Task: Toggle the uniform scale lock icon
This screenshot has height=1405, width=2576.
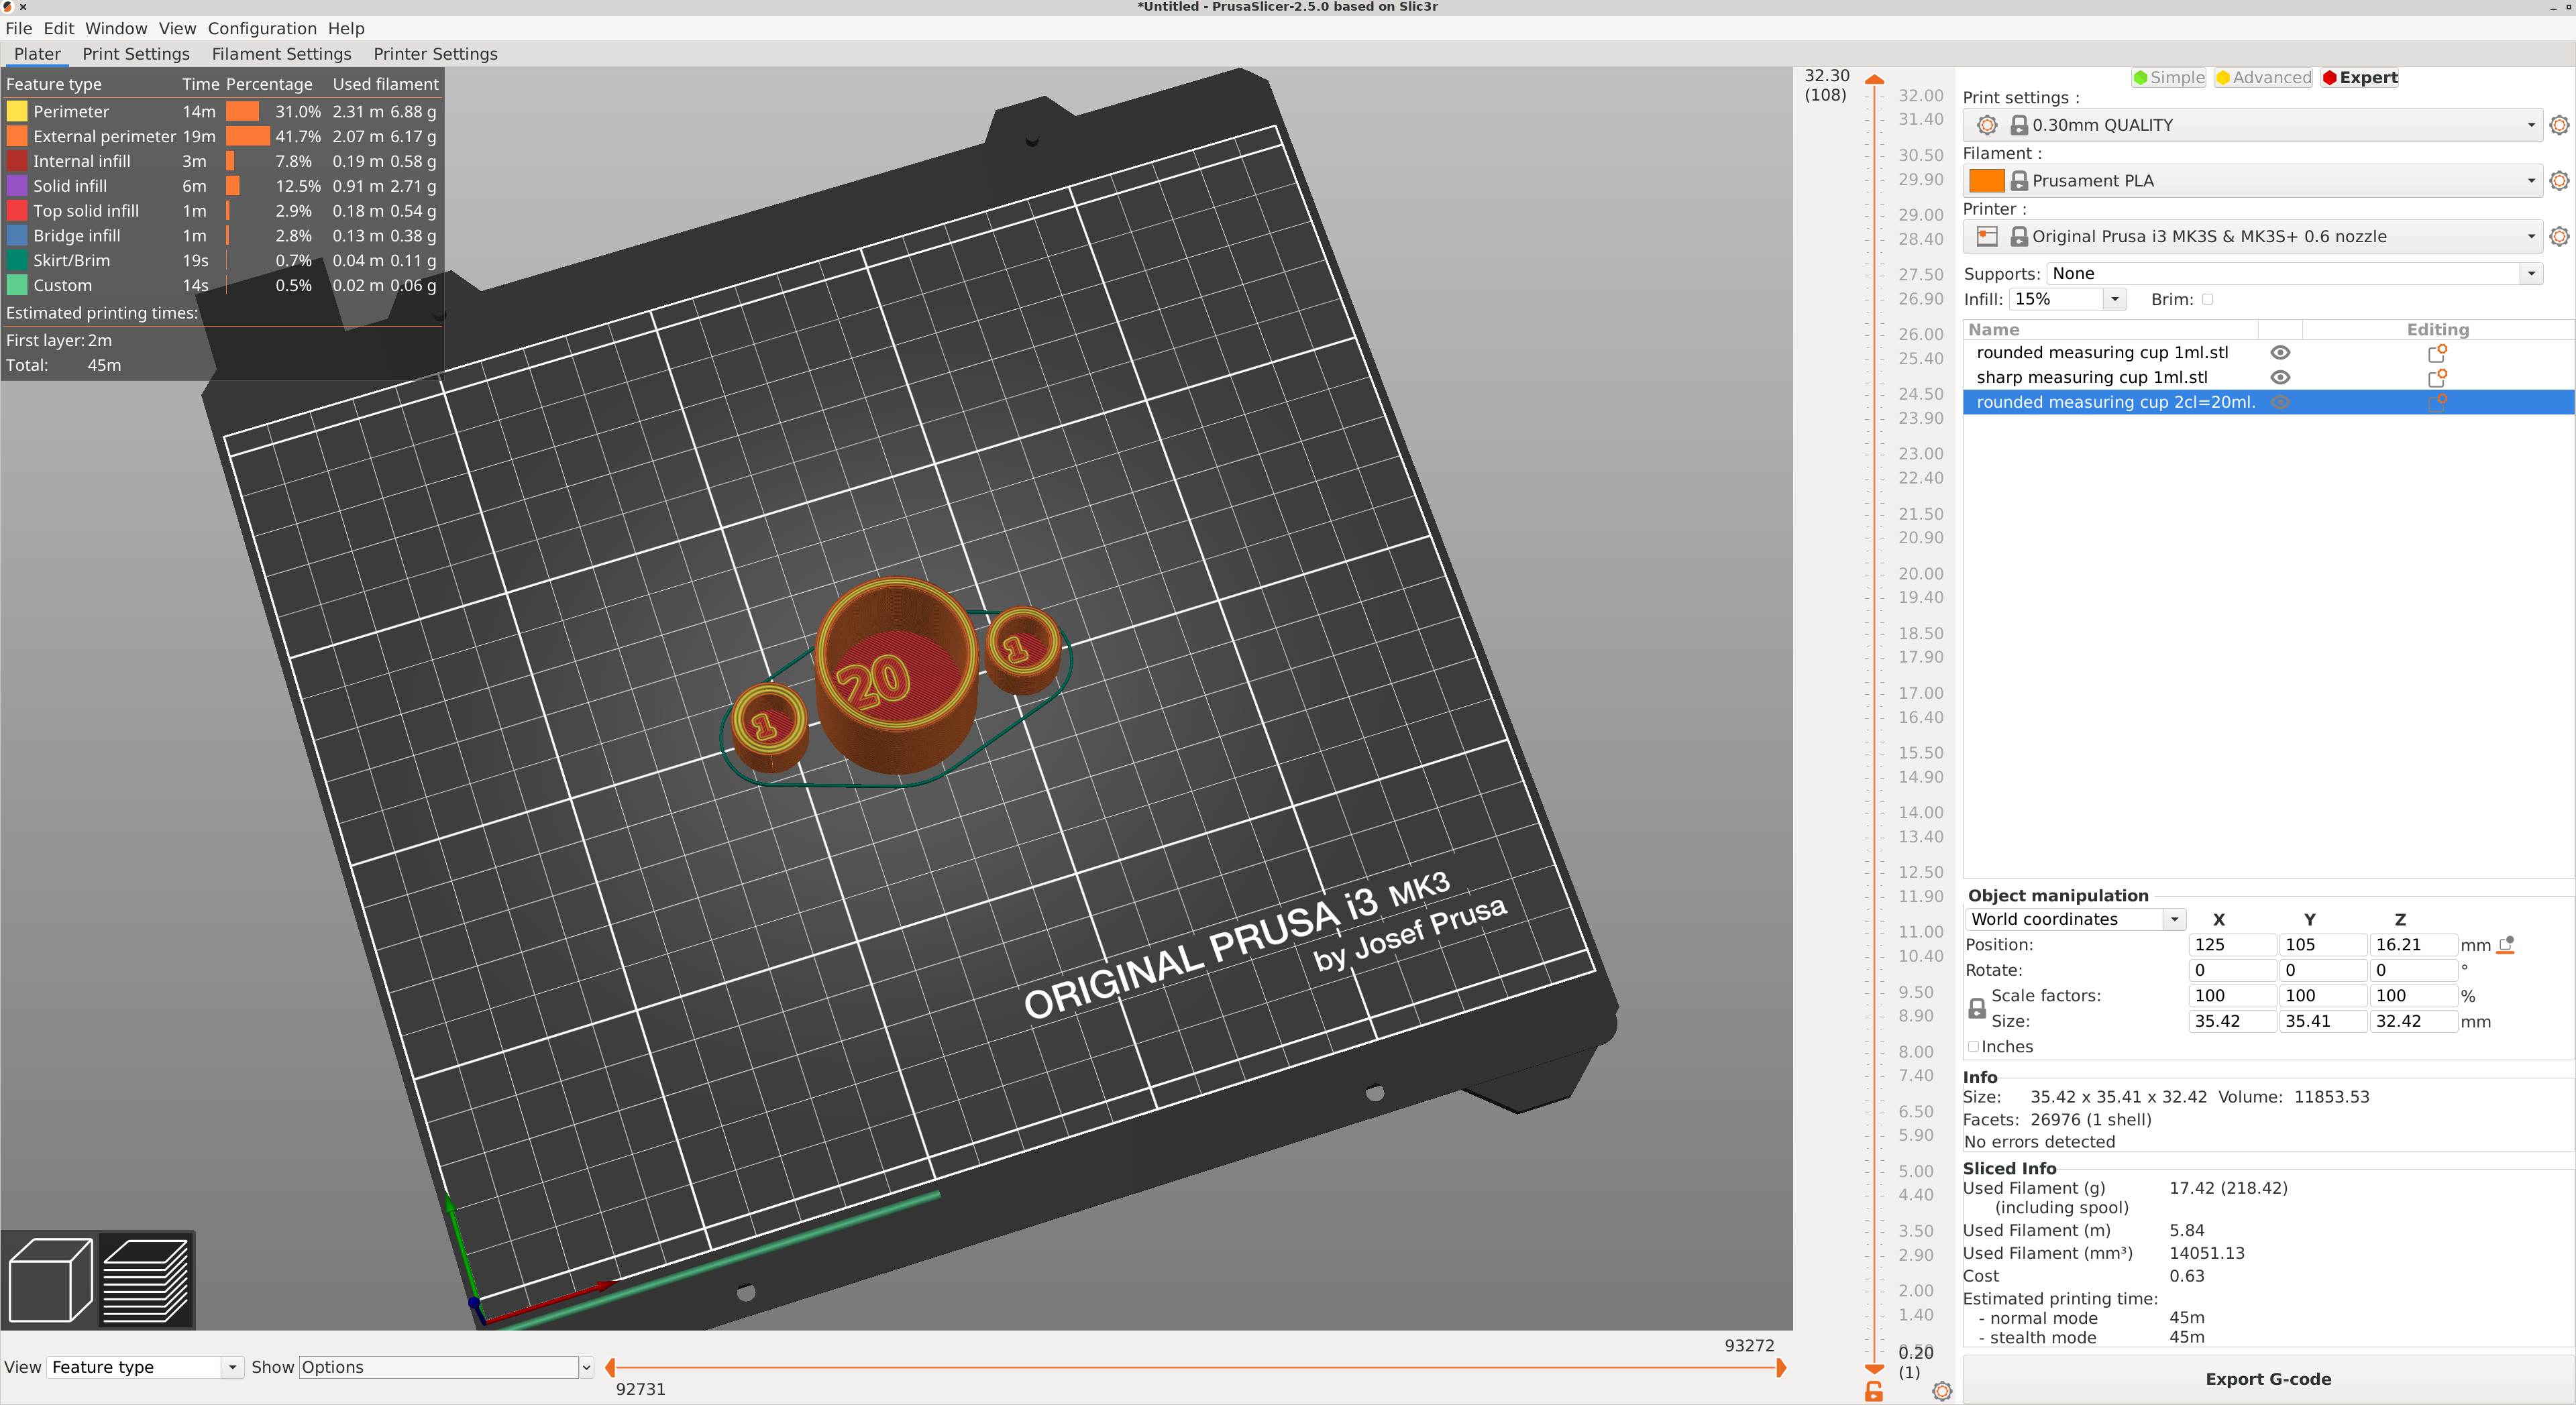Action: coord(1977,1009)
